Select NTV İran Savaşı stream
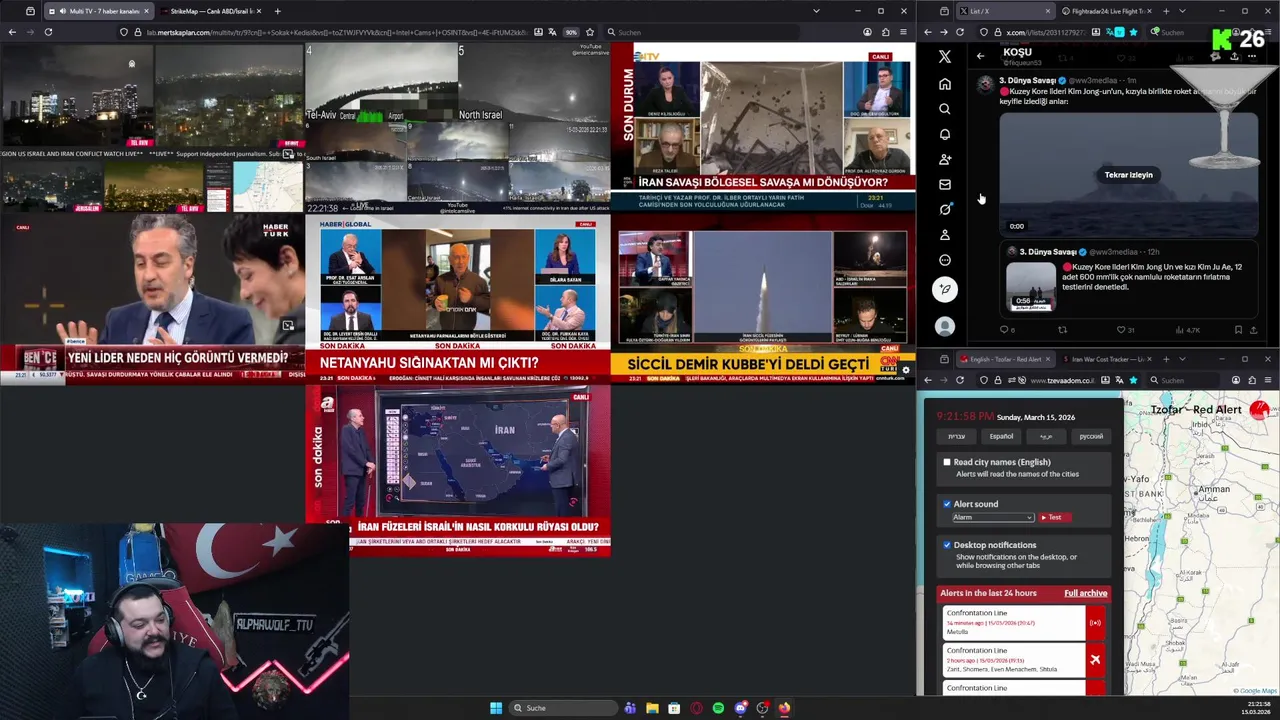 [x=763, y=127]
